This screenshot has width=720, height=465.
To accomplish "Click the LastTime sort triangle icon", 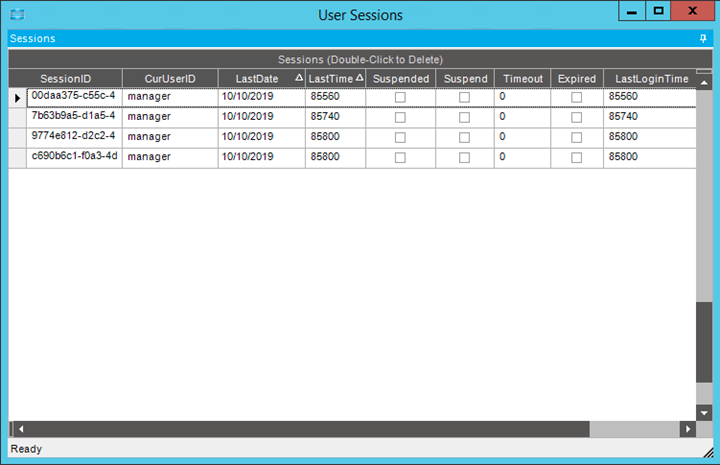I will tap(359, 78).
